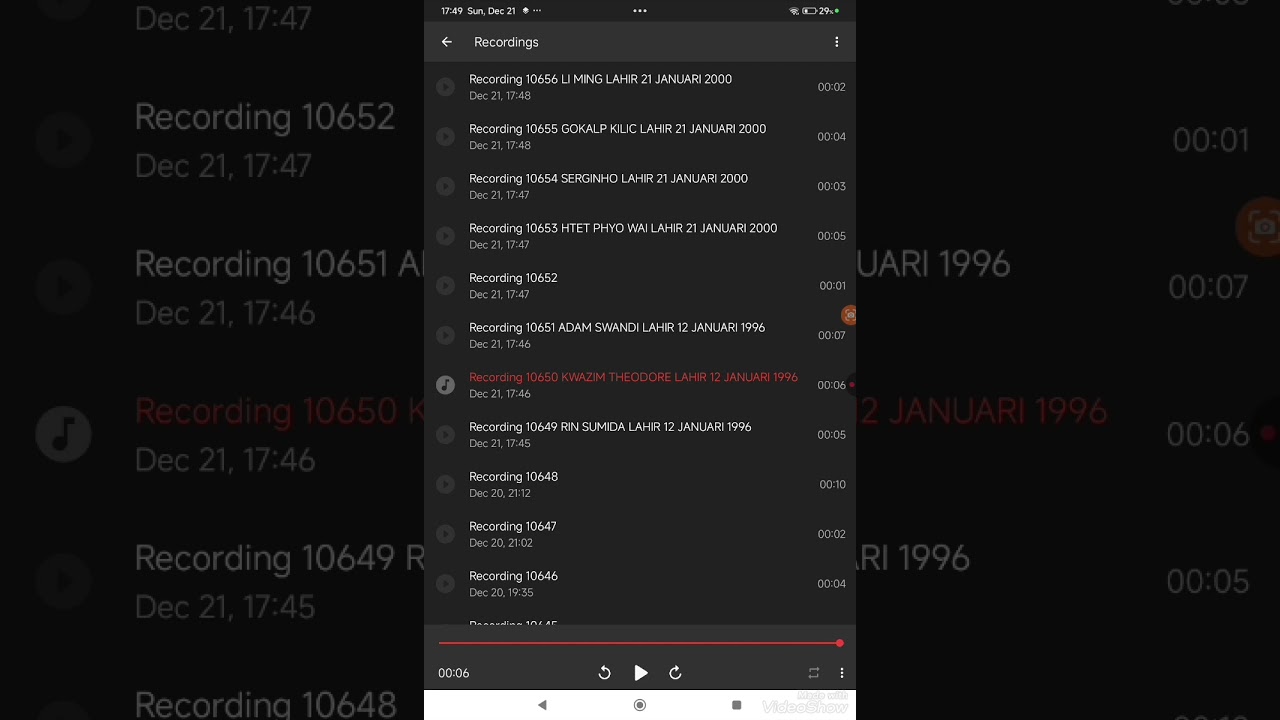
Task: Click the Dec 20, 21:02 date of Recording 10647
Action: (501, 543)
